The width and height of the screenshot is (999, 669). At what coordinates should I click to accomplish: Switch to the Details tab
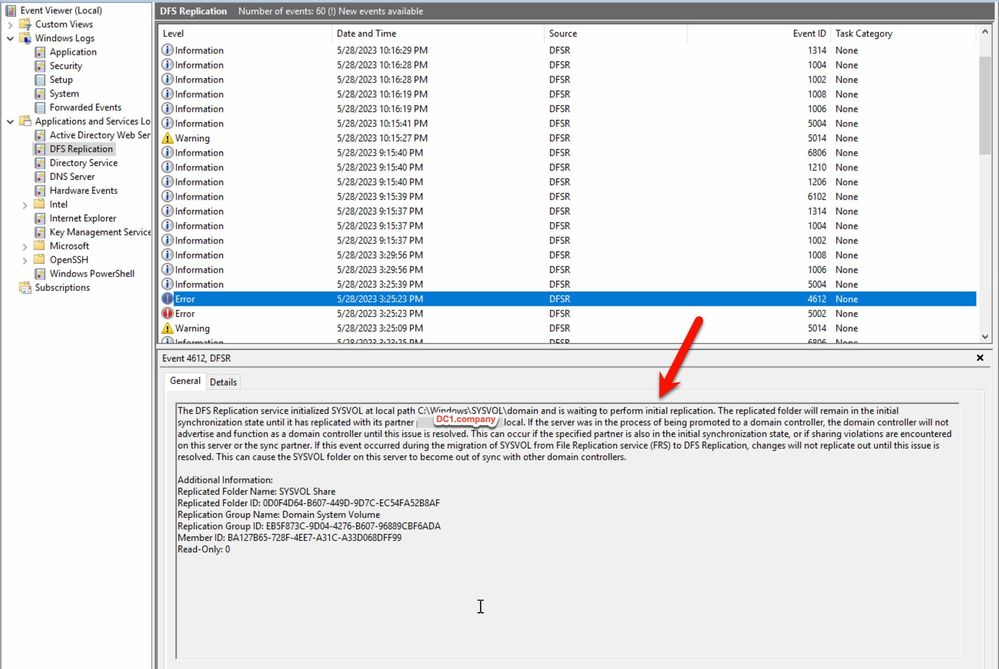coord(223,382)
